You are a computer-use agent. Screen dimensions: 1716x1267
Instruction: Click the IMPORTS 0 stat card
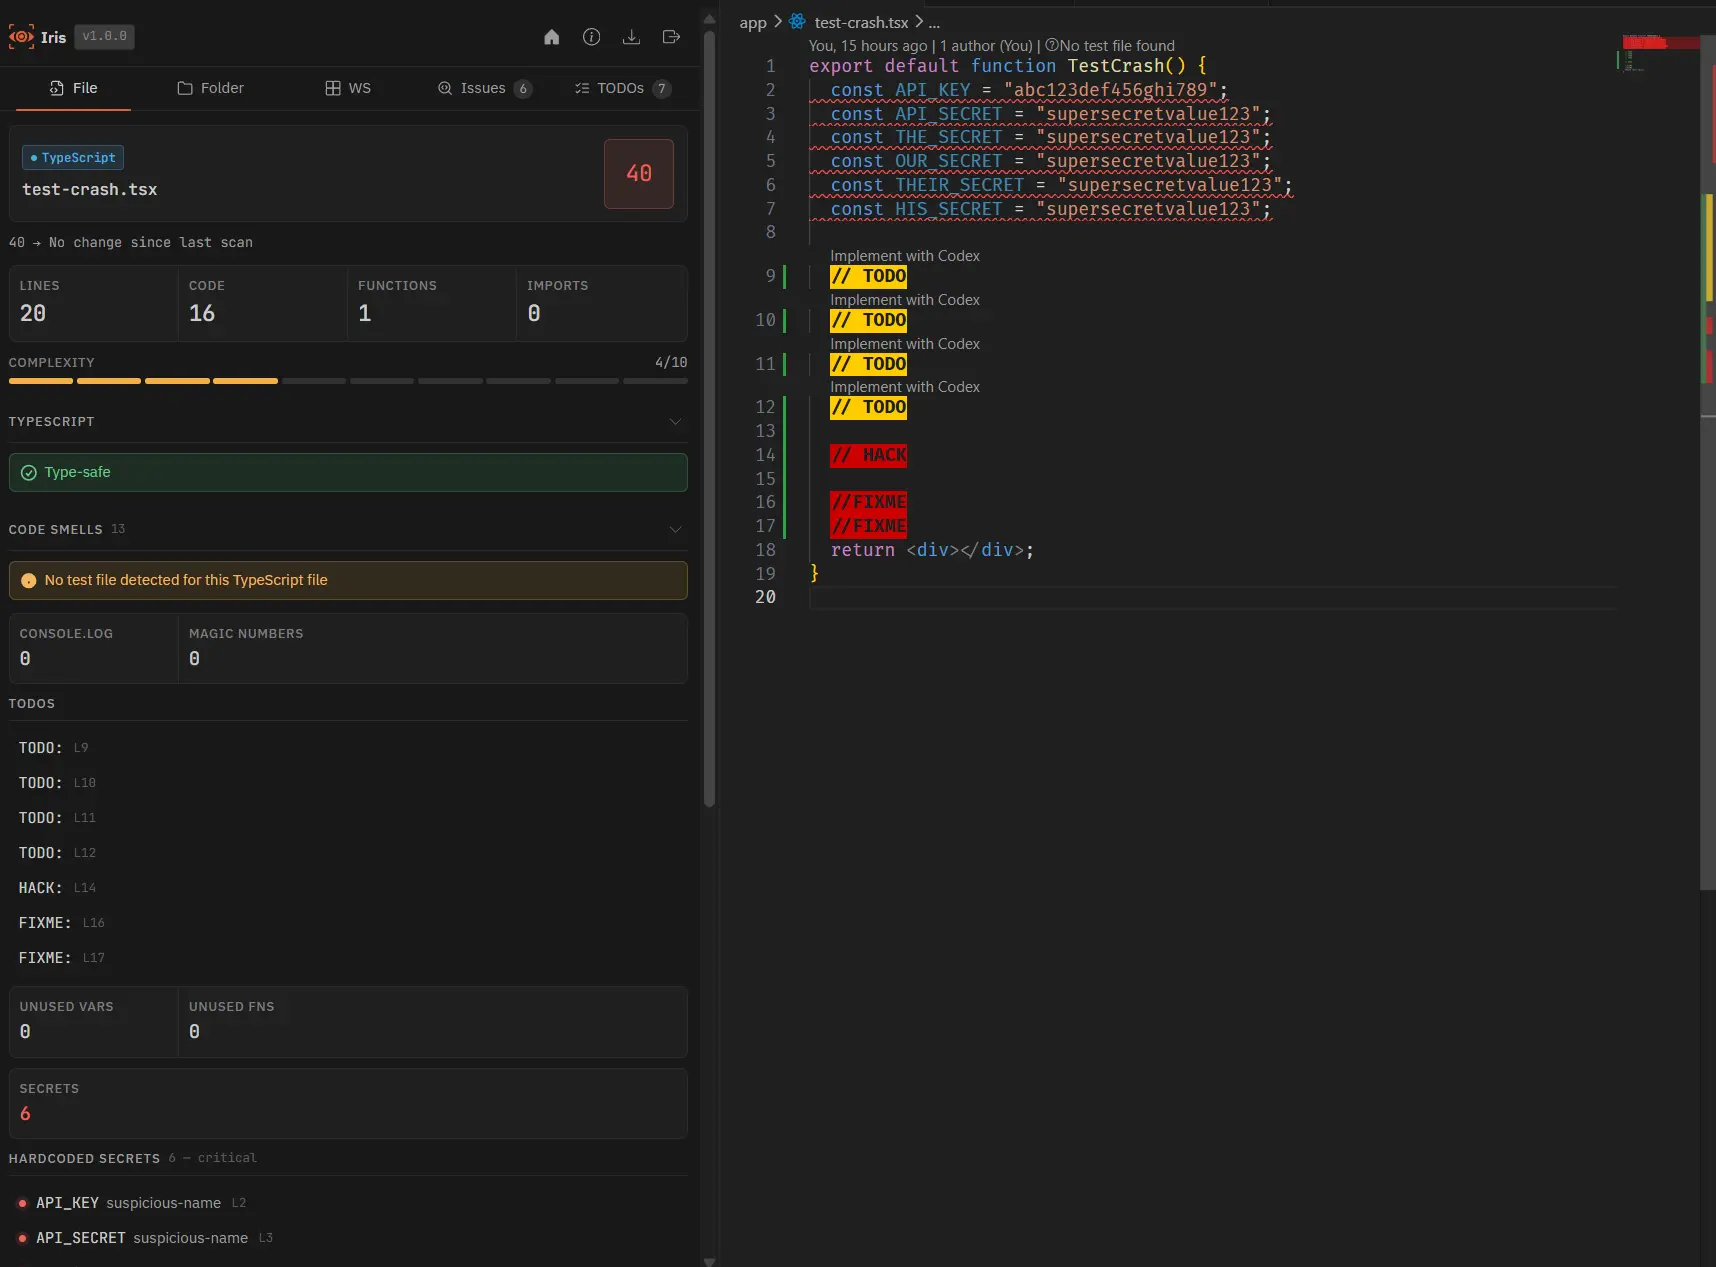(601, 303)
